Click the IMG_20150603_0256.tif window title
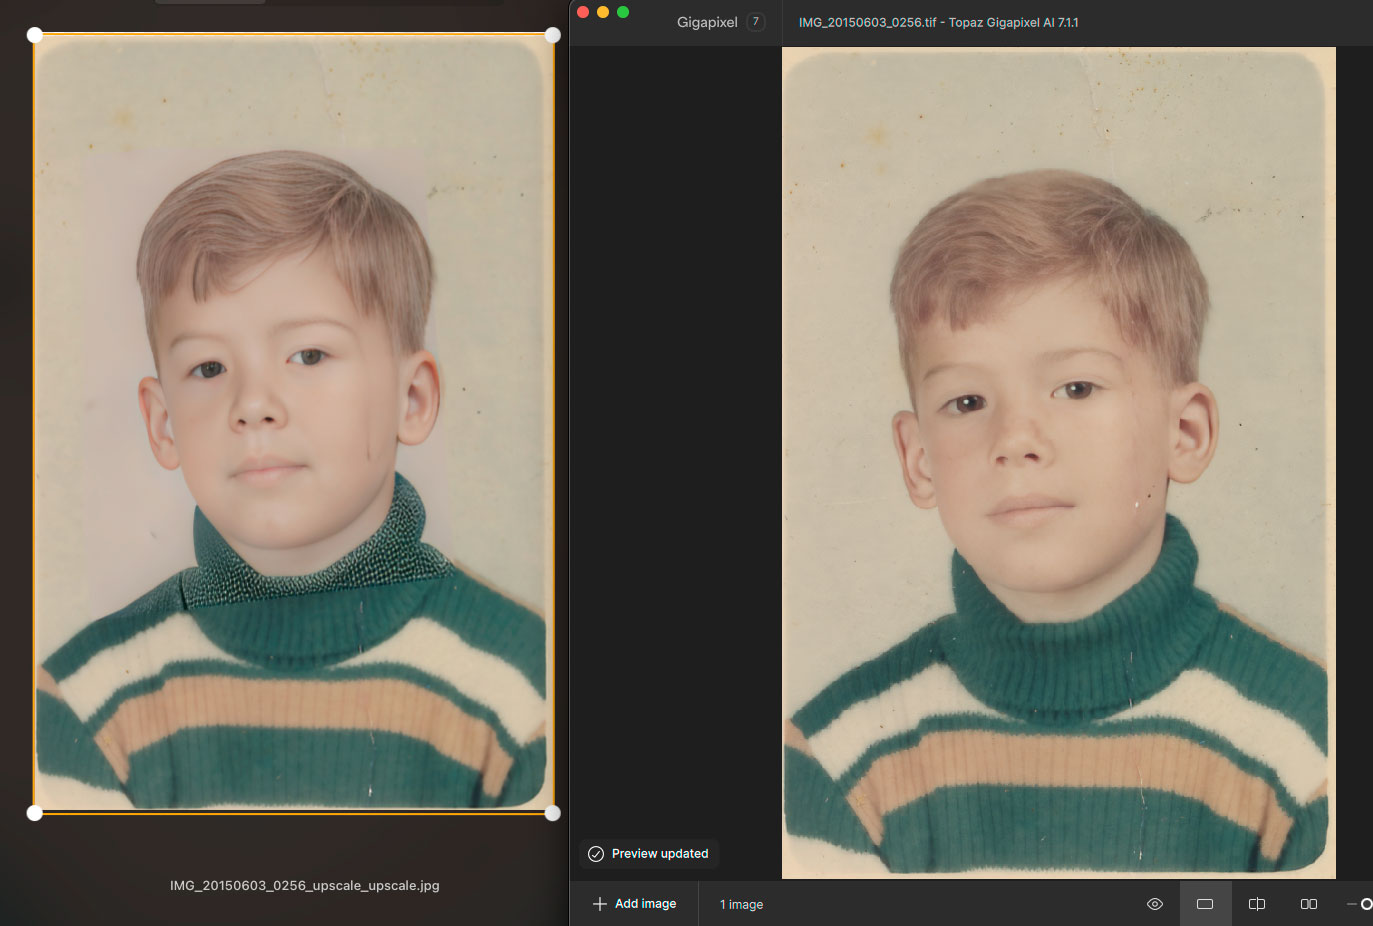Viewport: 1373px width, 926px height. tap(938, 22)
